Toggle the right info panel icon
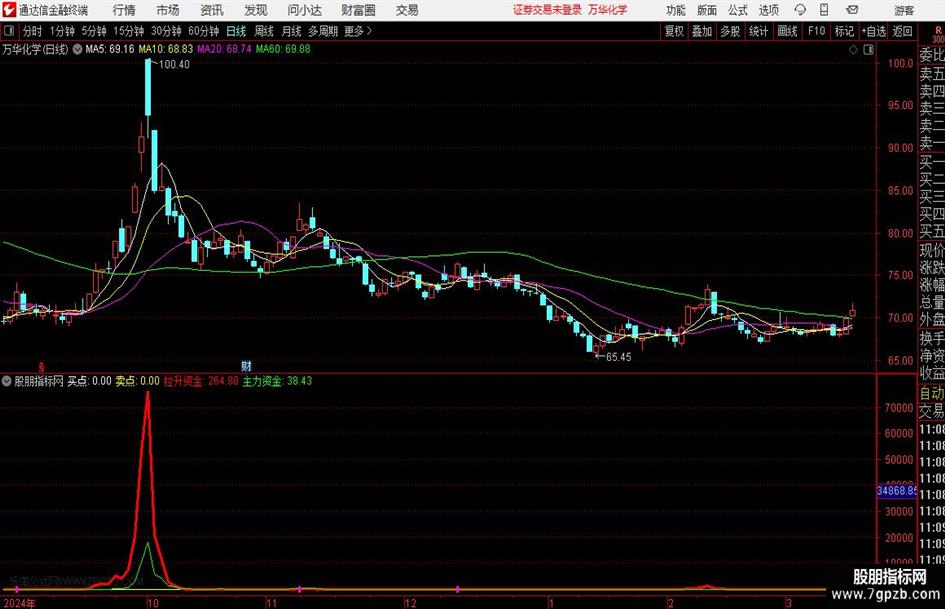The width and height of the screenshot is (945, 609). pos(868,50)
